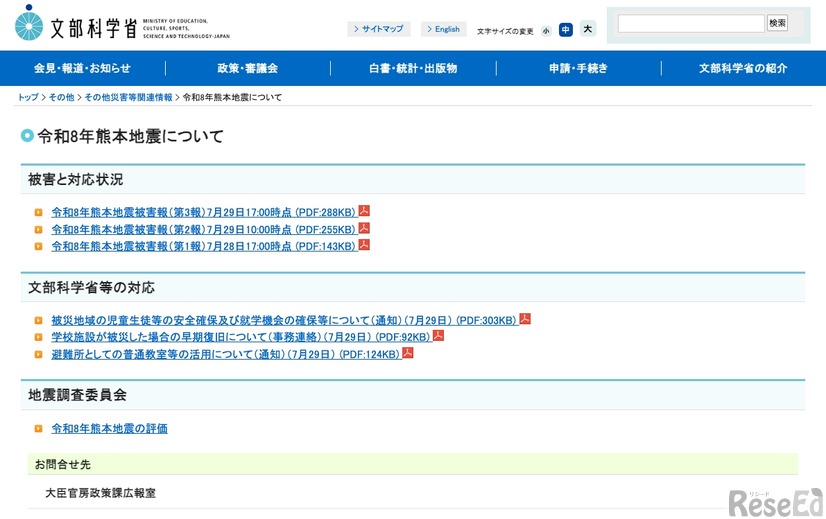Click breadcrumb text 令和8年熊本地震について
826x519 pixels.
pyautogui.click(x=232, y=97)
